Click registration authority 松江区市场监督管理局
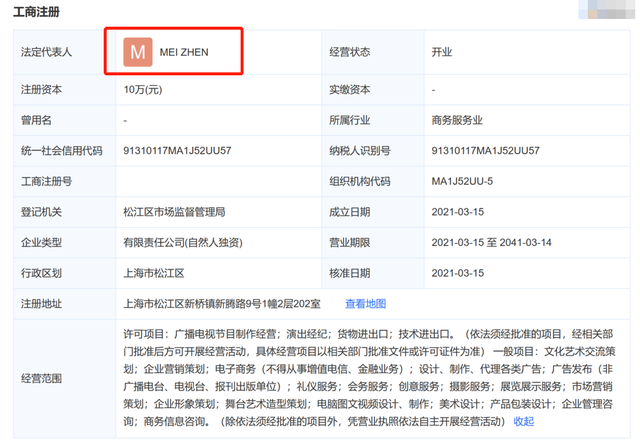This screenshot has height=446, width=640. (x=174, y=212)
